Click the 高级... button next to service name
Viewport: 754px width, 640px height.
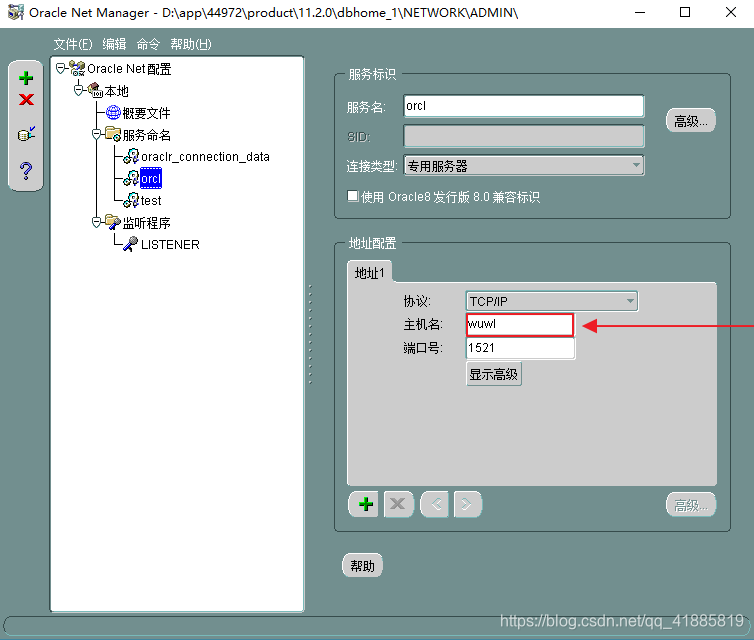point(691,121)
